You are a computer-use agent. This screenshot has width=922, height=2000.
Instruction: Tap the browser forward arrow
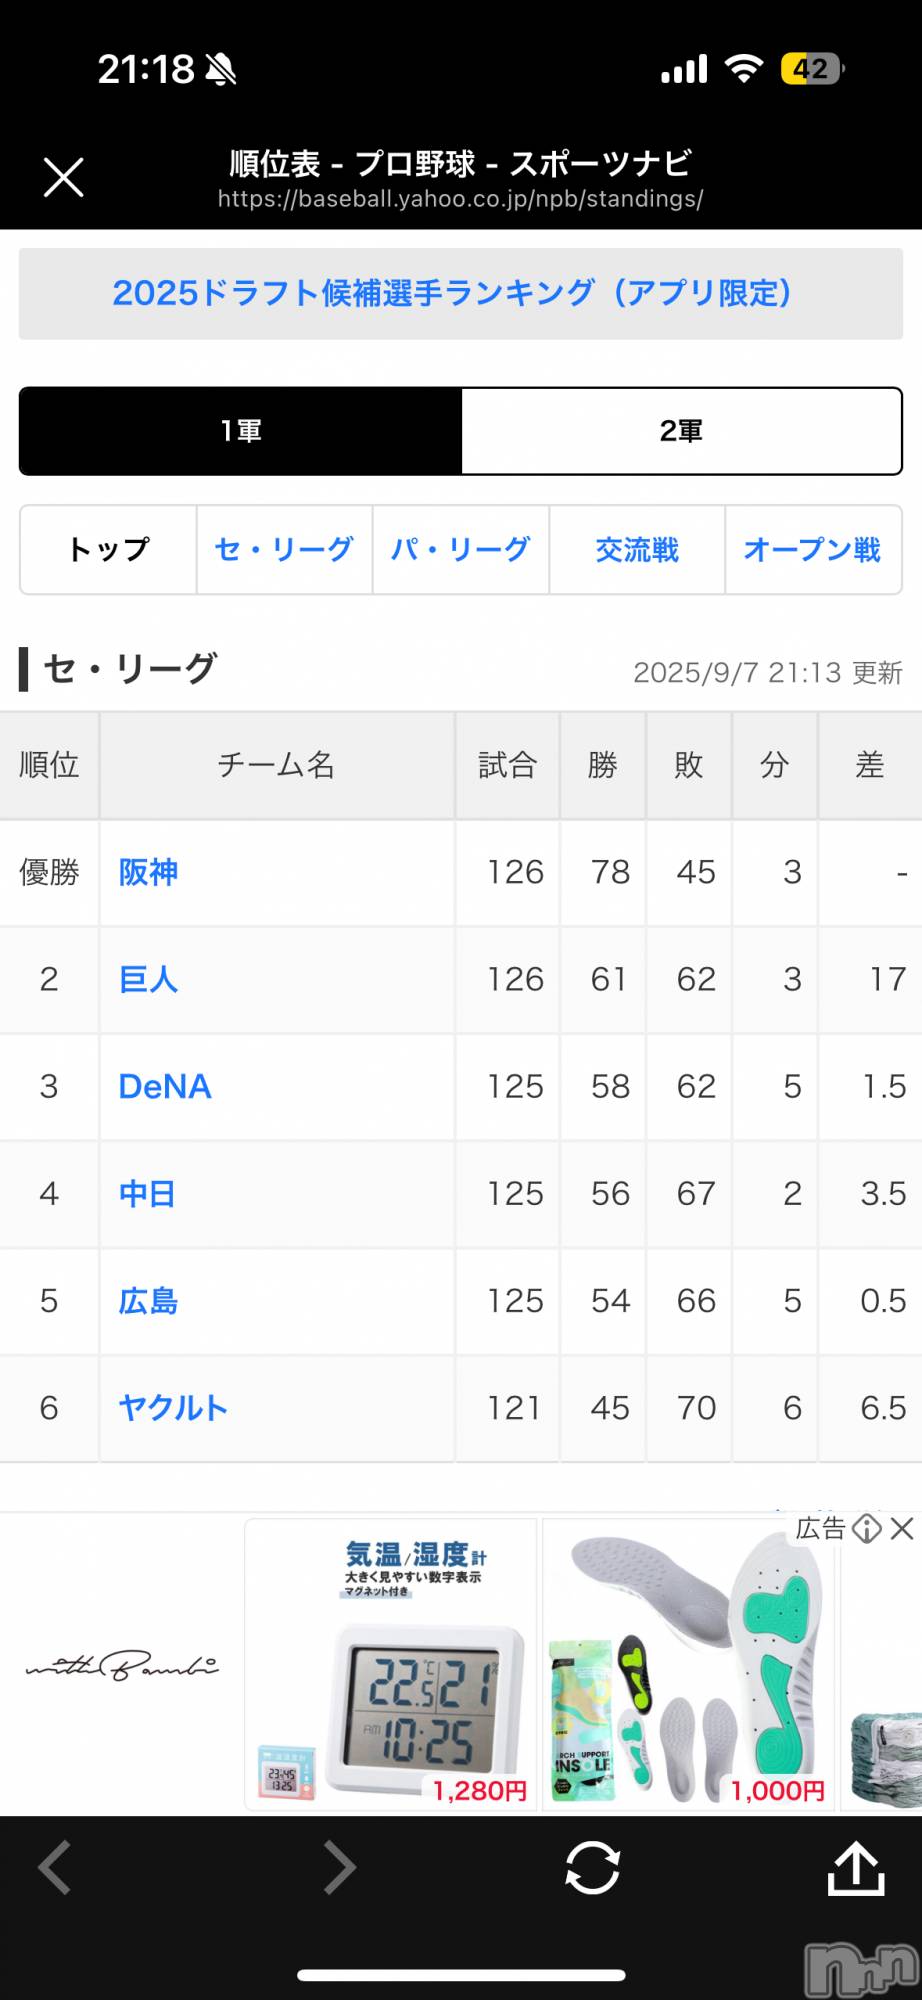pos(339,1867)
